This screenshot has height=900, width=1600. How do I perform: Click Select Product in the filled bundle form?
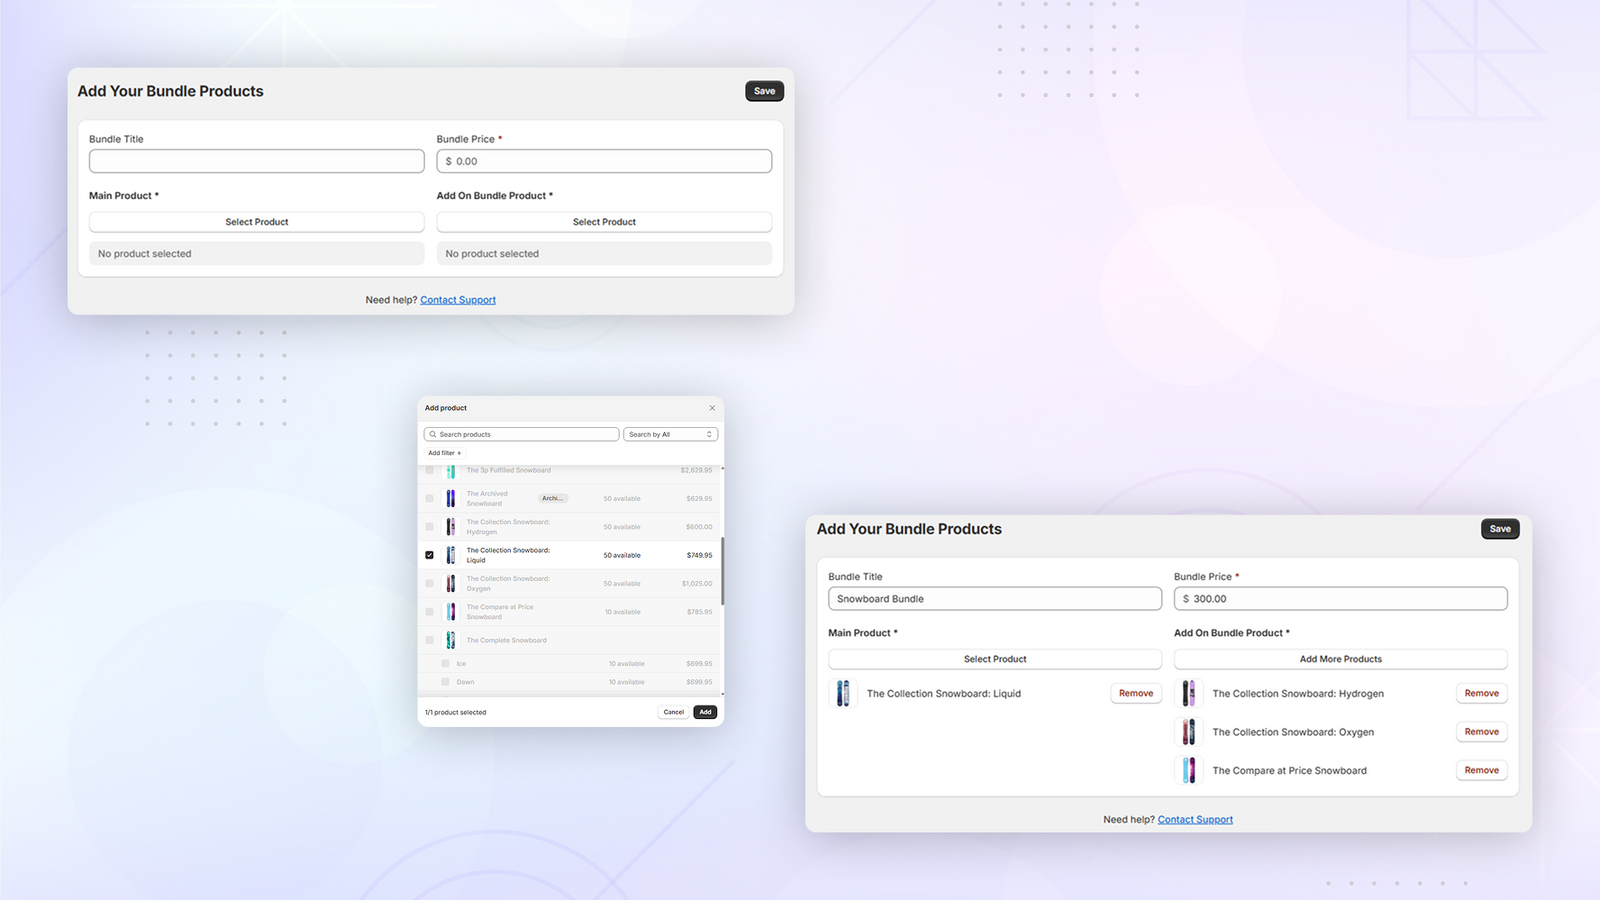coord(995,659)
